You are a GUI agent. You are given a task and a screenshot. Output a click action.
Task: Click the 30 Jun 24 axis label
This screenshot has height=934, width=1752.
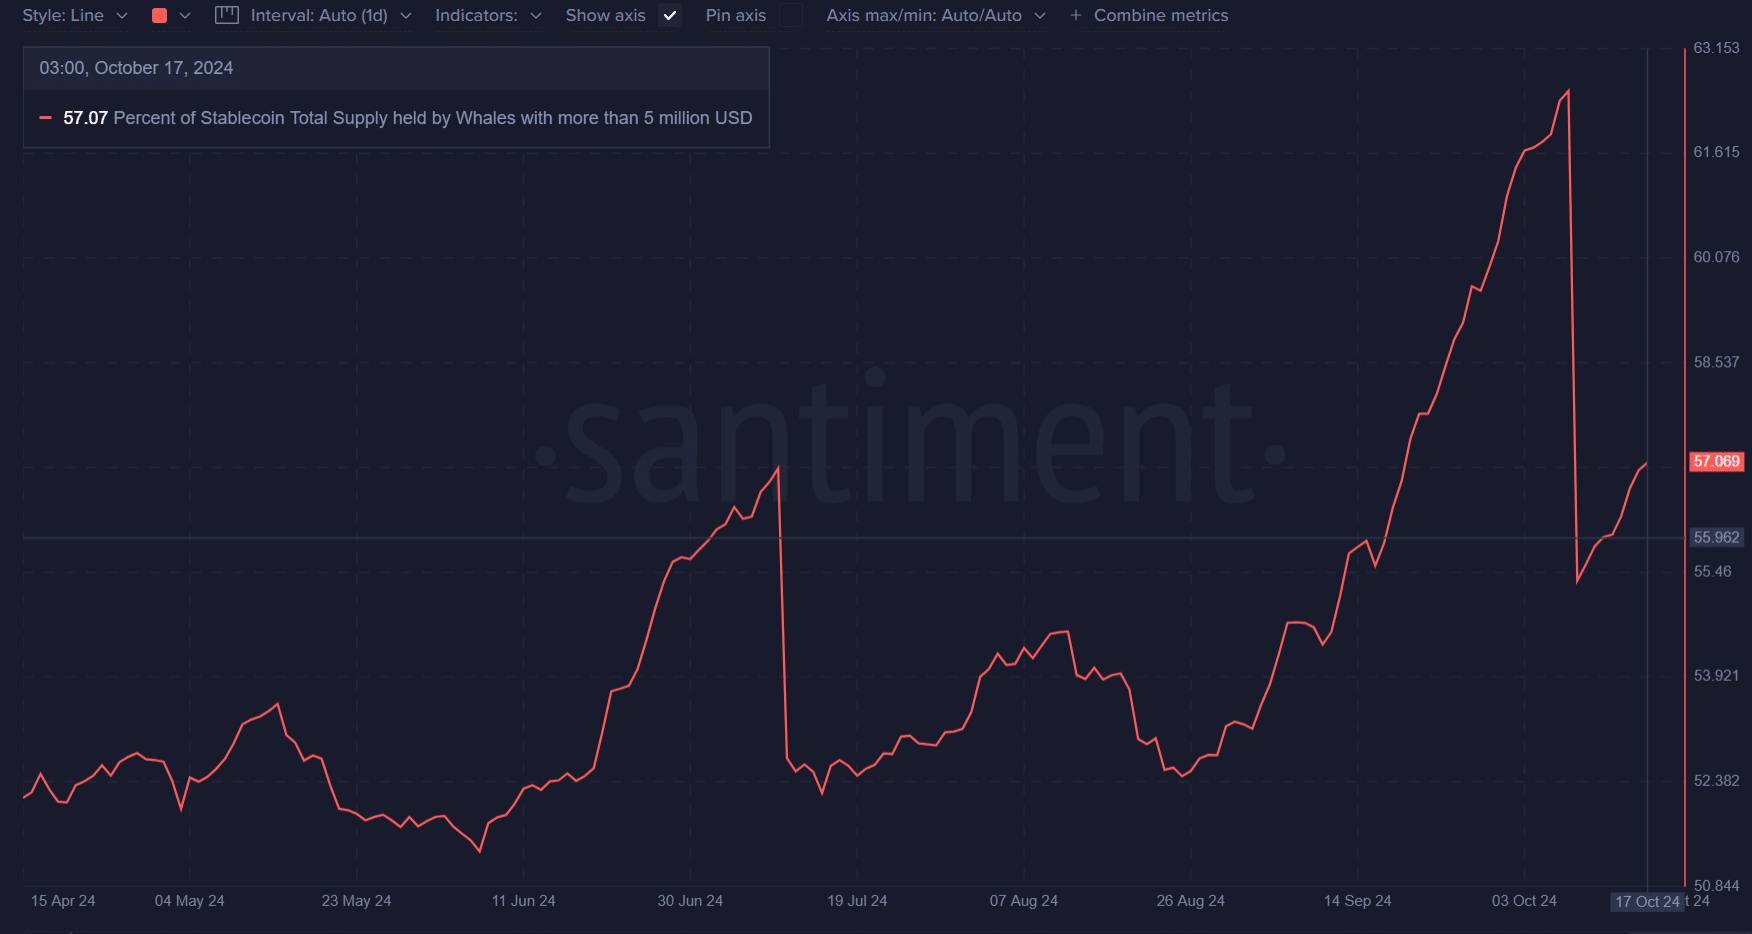690,901
